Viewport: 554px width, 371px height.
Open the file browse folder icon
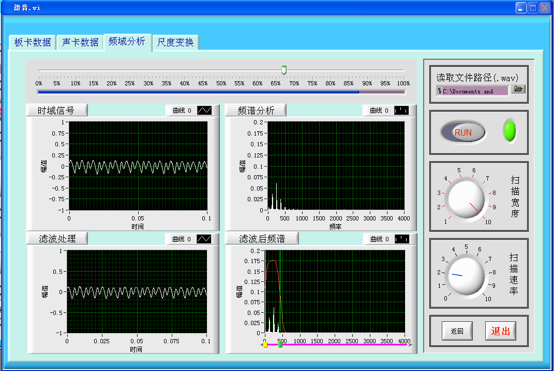pyautogui.click(x=518, y=89)
